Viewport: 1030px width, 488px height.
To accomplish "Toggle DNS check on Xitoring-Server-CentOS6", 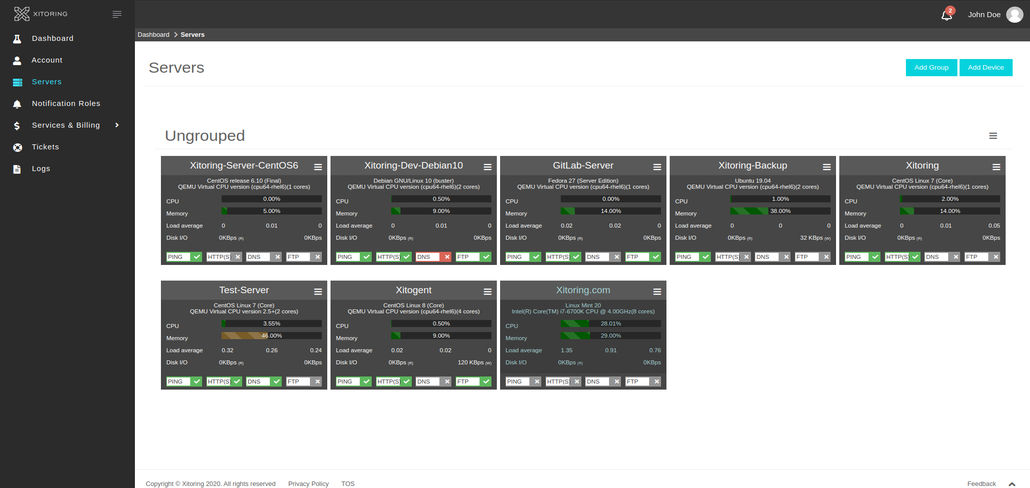I will [264, 257].
